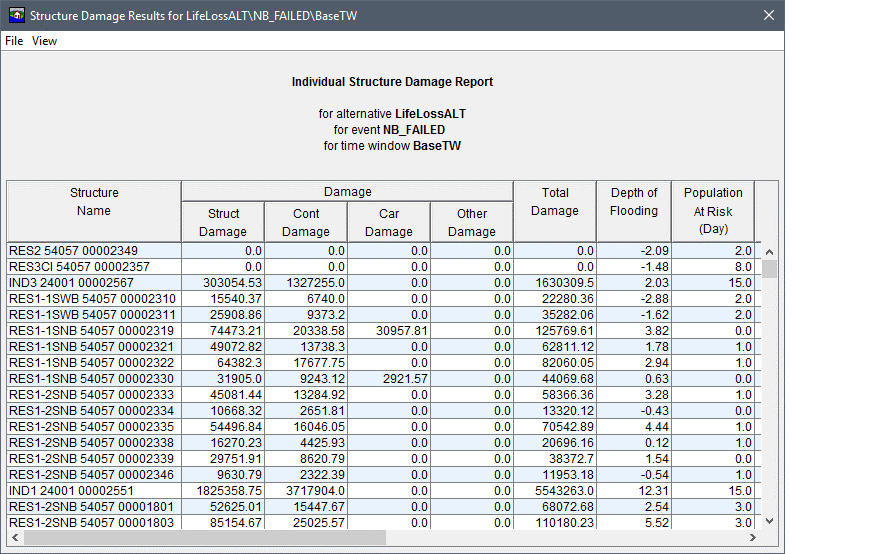Screen dimensions: 896x554
Task: Select row IND1 24001 00002551
Action: [x=384, y=491]
